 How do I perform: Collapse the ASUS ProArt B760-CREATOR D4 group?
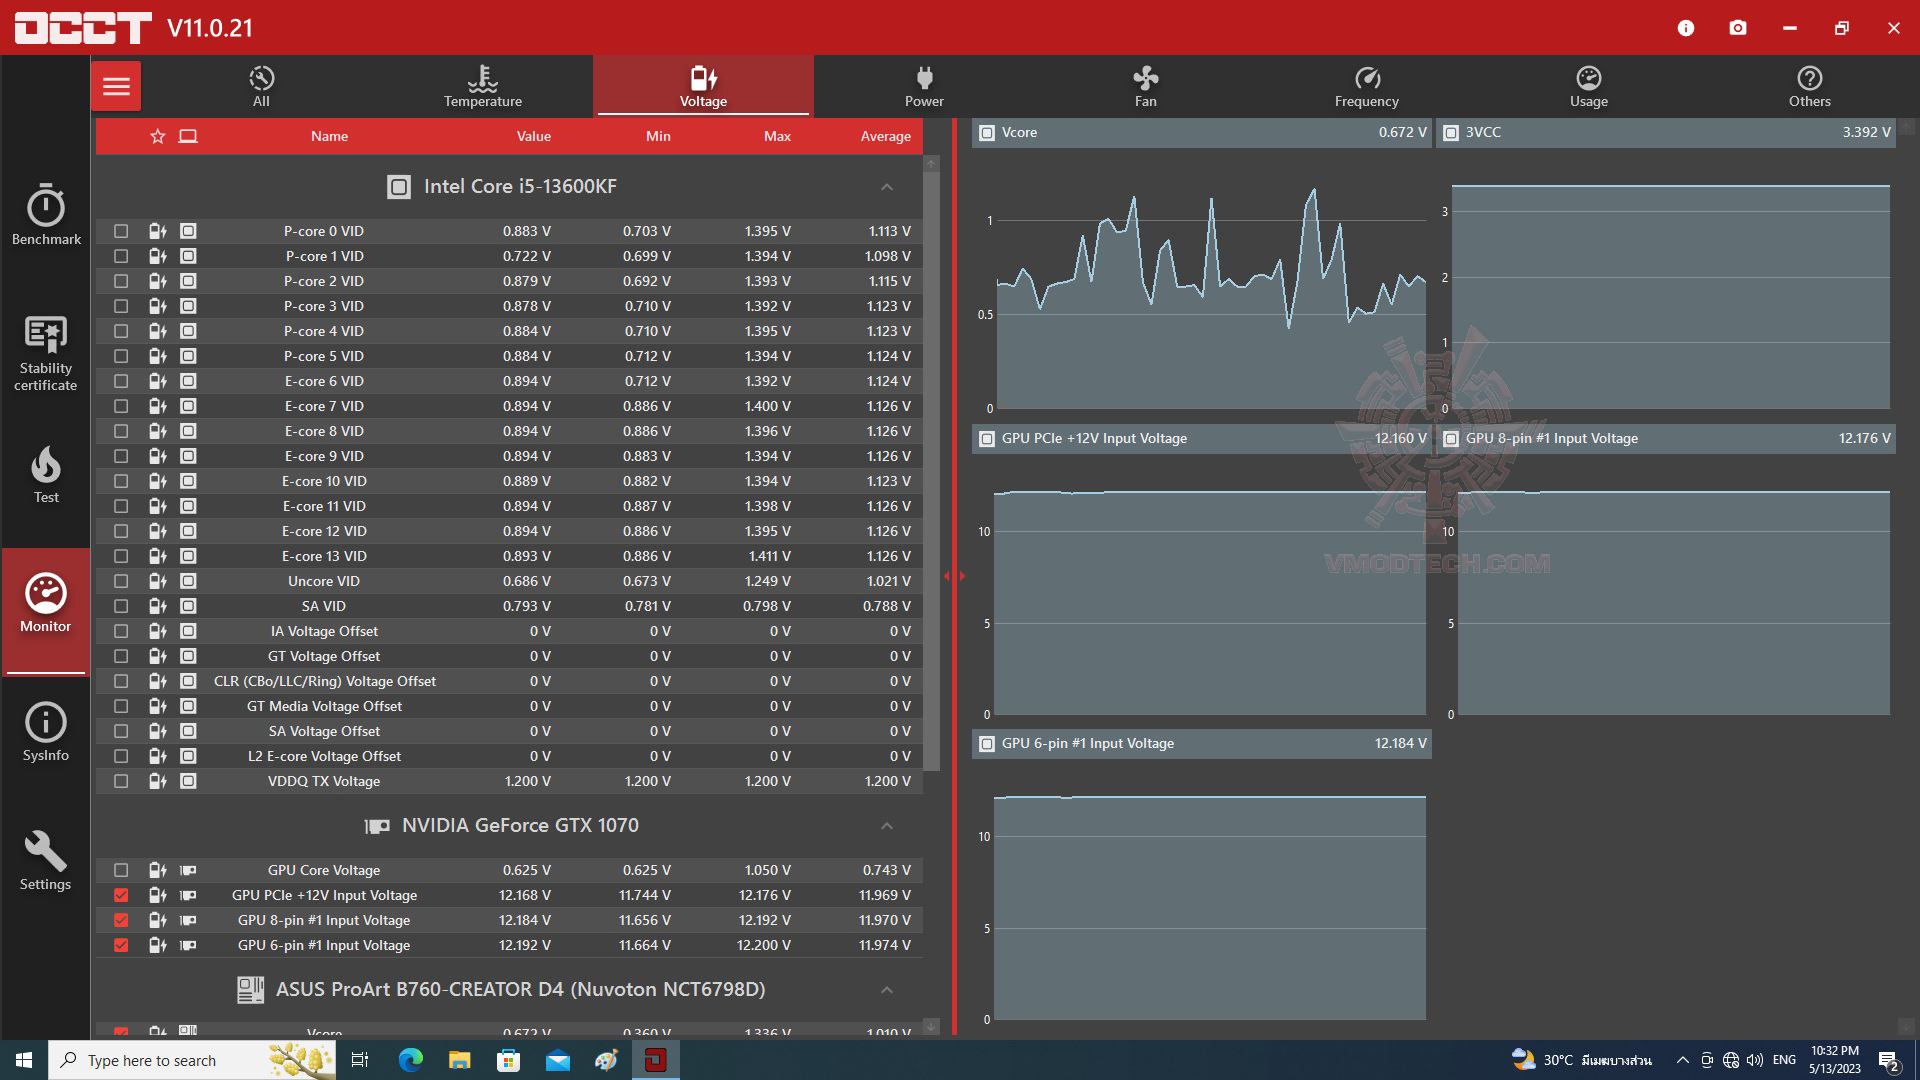pos(886,990)
